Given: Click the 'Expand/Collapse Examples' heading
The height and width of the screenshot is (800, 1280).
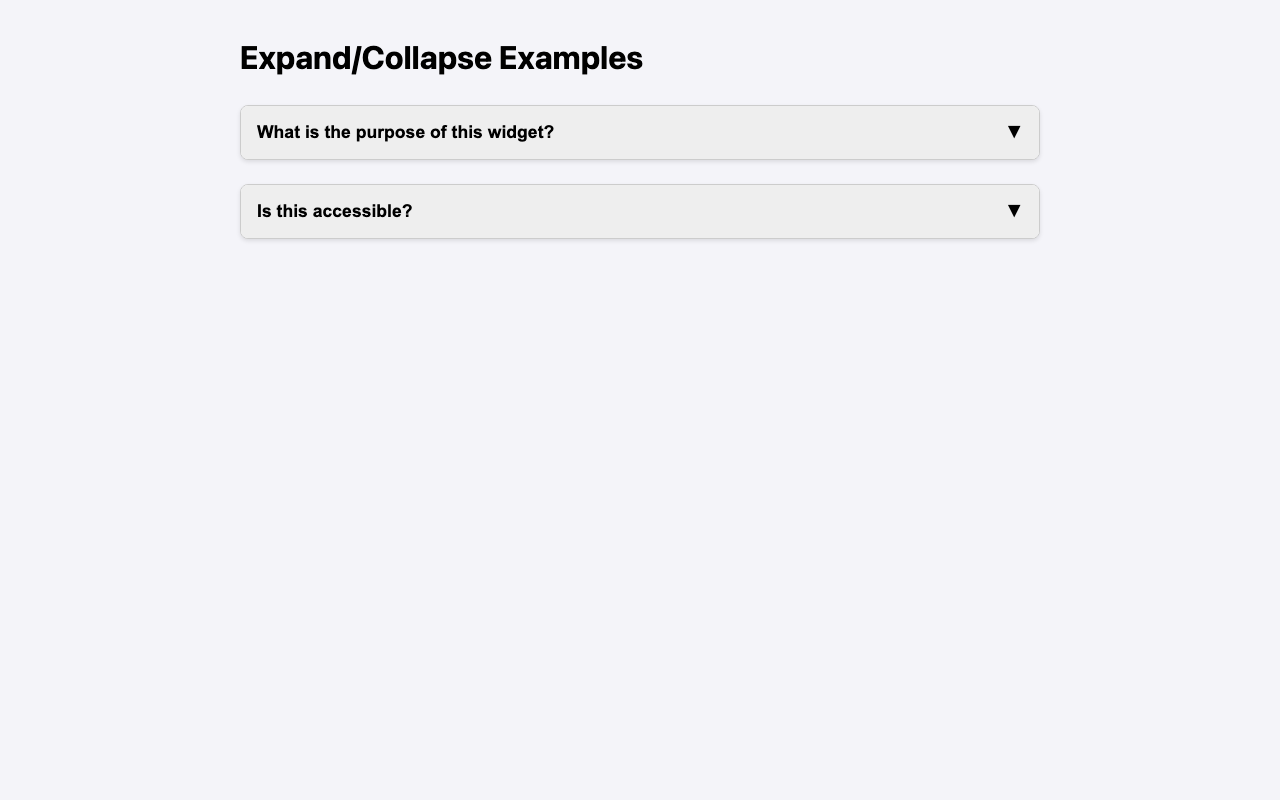Looking at the screenshot, I should (441, 58).
